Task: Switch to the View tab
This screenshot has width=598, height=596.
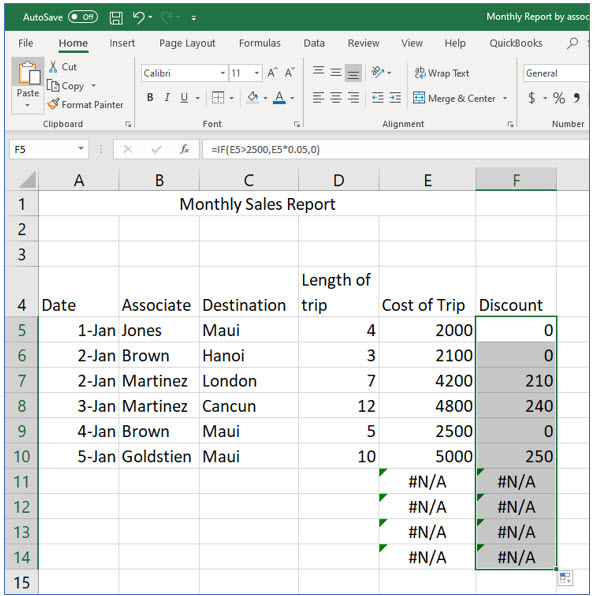Action: [x=412, y=43]
